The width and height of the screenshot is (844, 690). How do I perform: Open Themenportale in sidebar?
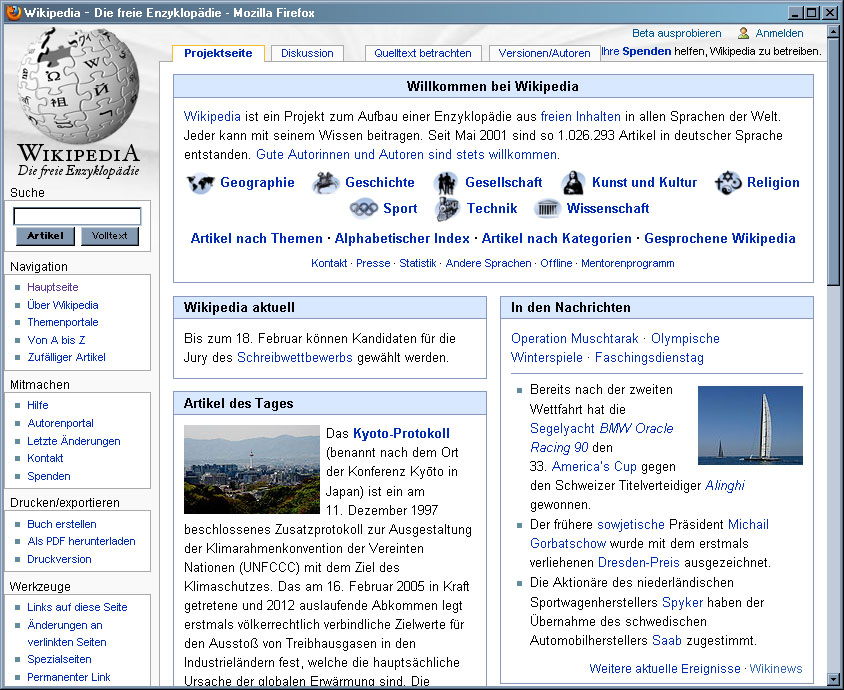pyautogui.click(x=62, y=322)
